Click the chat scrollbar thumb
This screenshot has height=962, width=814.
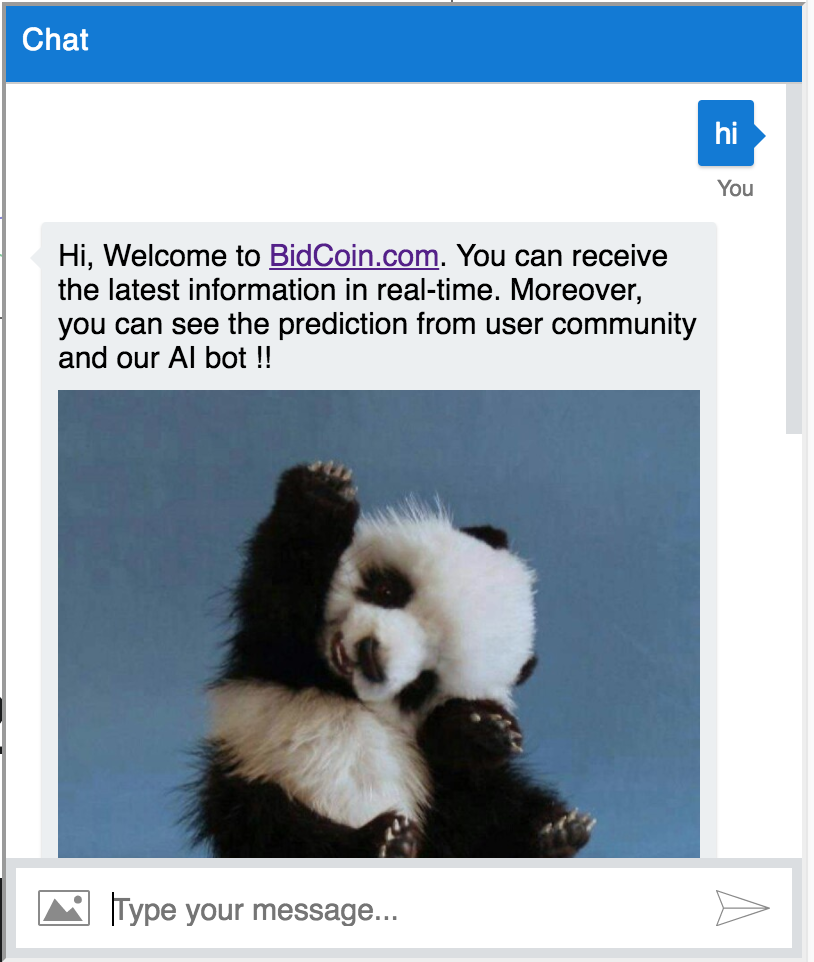tap(794, 258)
